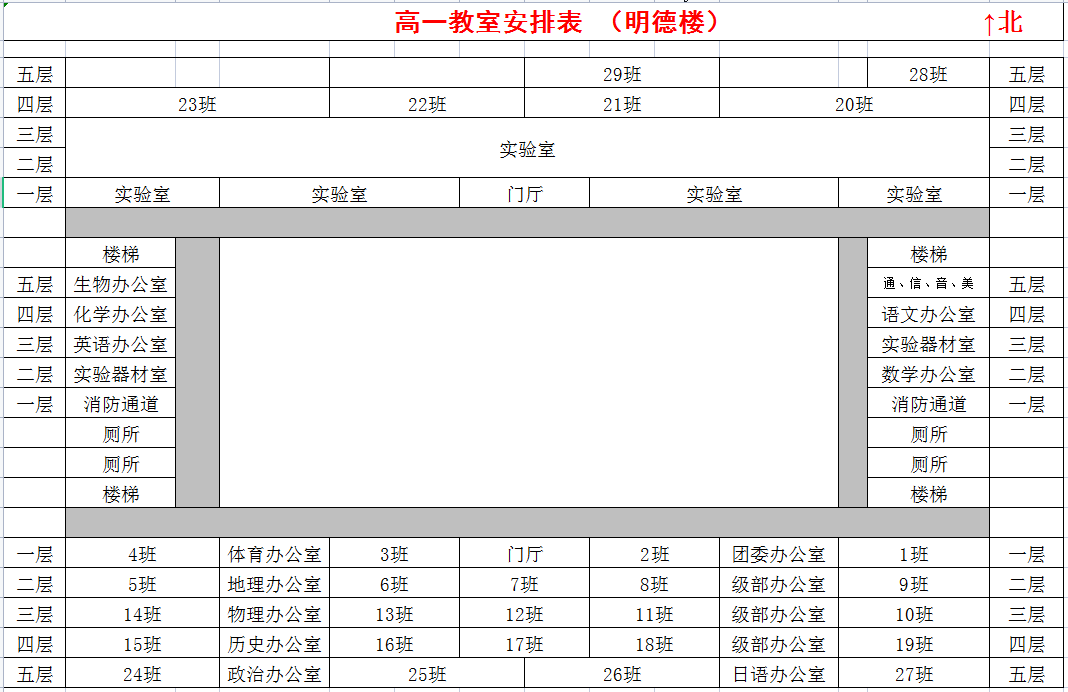Select the 23班 merged cell
Screen dimensions: 1068x692
pyautogui.click(x=197, y=104)
